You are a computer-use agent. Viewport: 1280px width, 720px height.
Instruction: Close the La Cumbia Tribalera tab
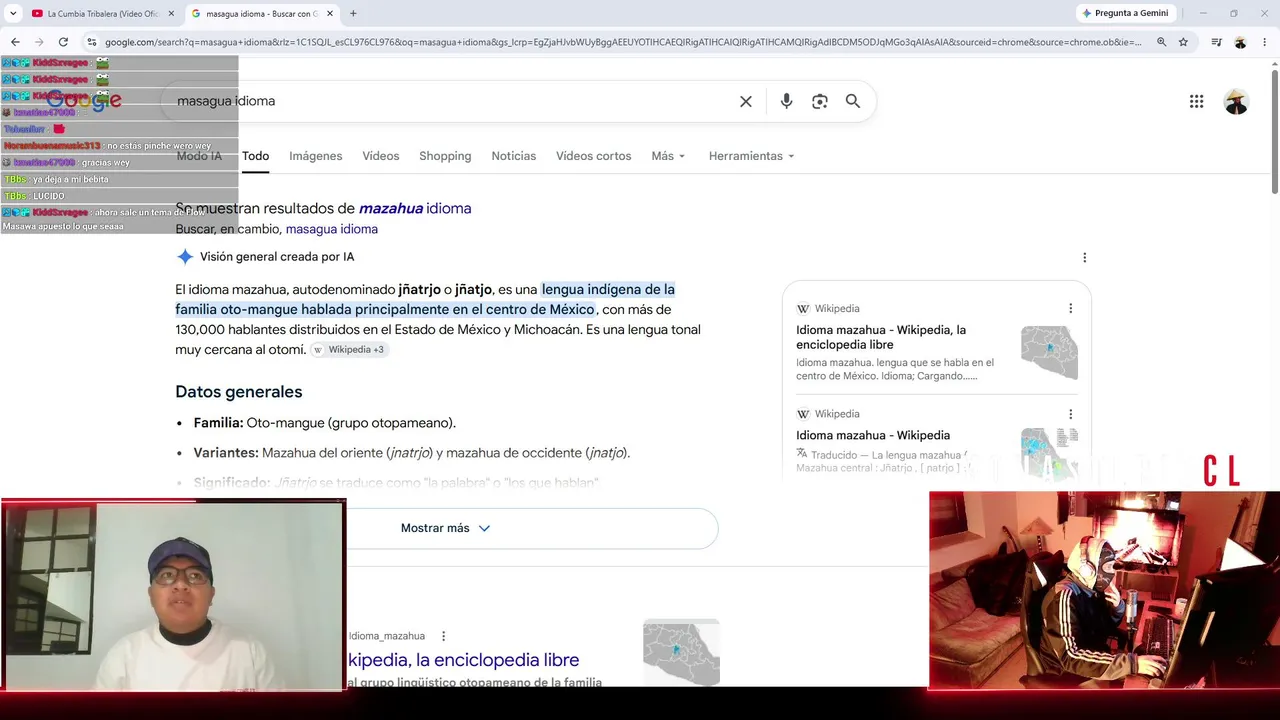pyautogui.click(x=171, y=14)
